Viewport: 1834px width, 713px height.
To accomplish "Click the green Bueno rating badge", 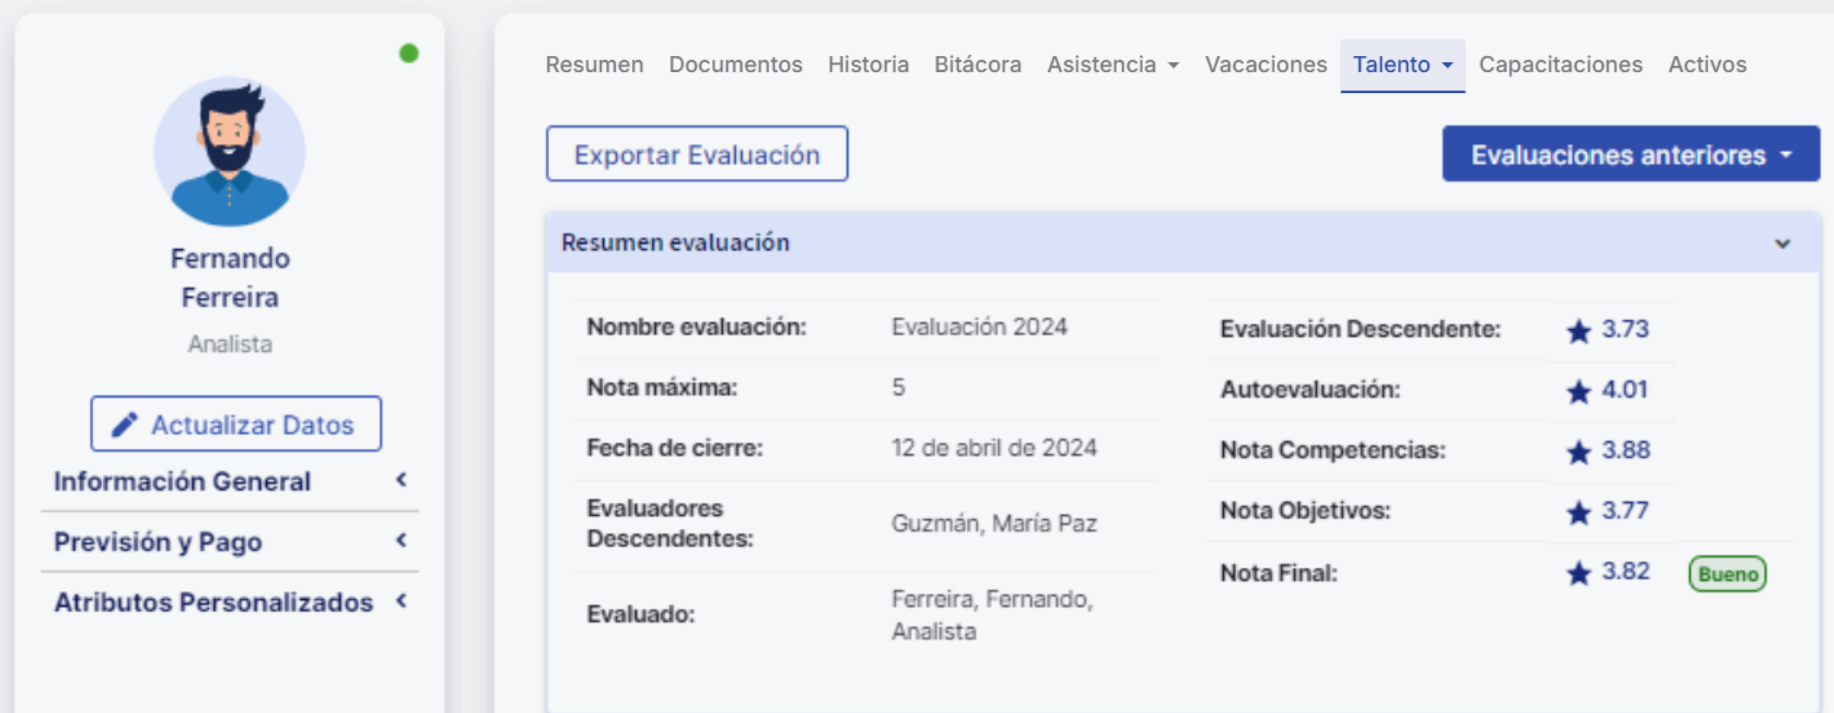I will point(1727,574).
